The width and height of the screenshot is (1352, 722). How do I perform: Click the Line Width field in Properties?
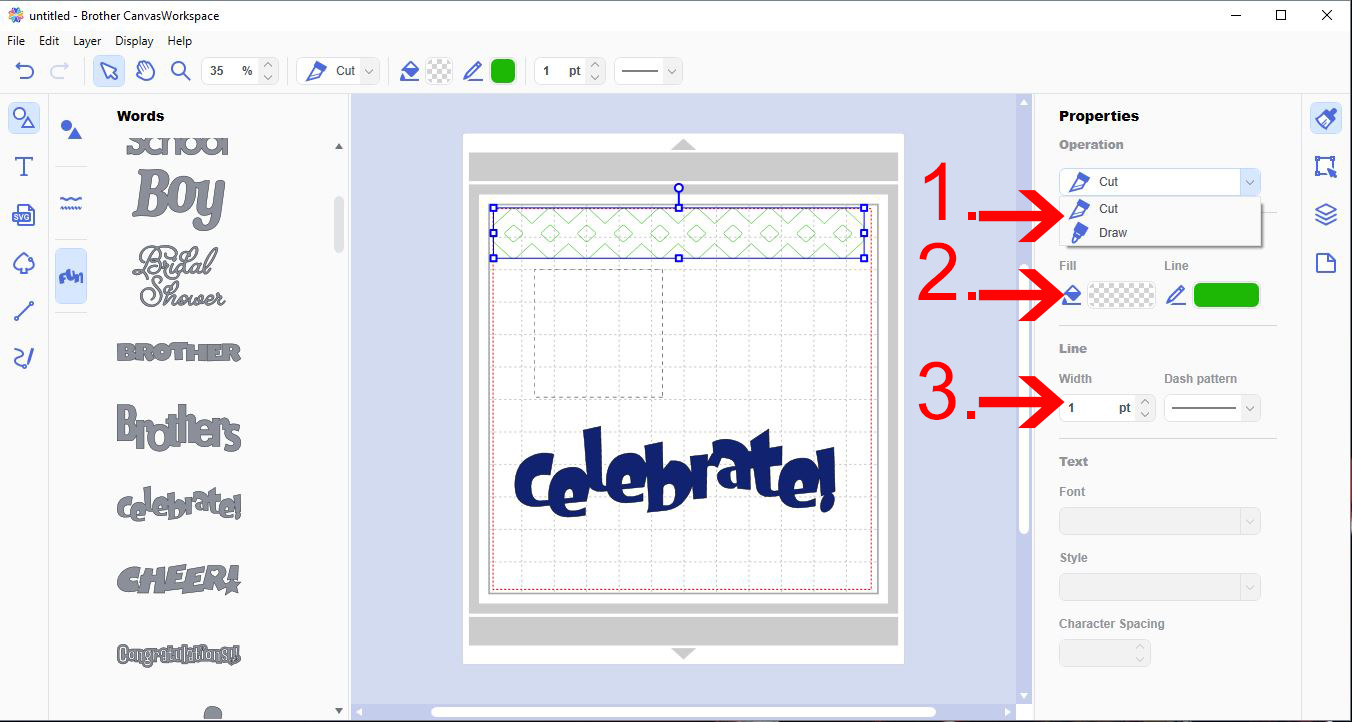[1097, 408]
